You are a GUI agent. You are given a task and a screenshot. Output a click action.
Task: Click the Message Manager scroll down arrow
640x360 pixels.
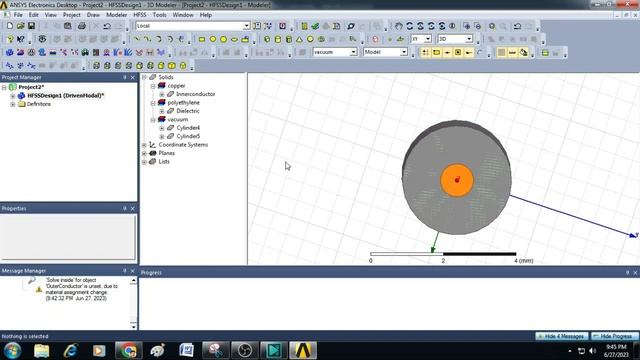click(133, 326)
